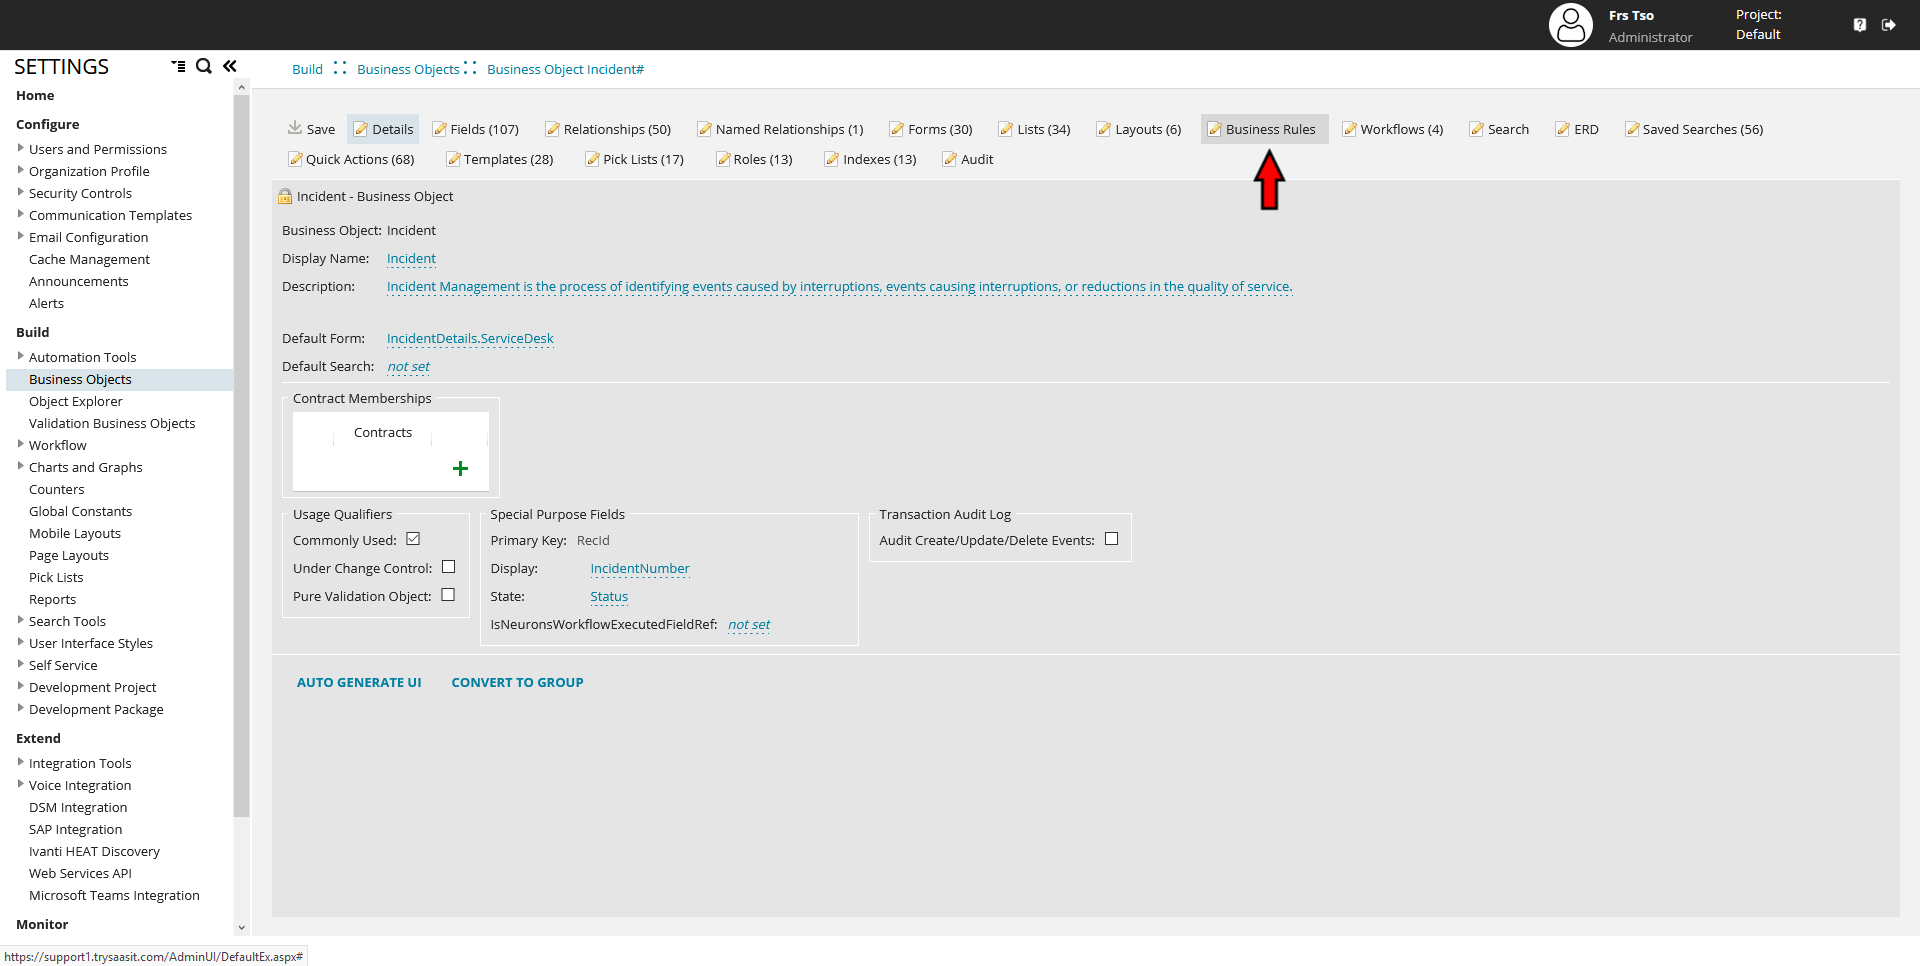Click the user profile avatar

tap(1570, 24)
